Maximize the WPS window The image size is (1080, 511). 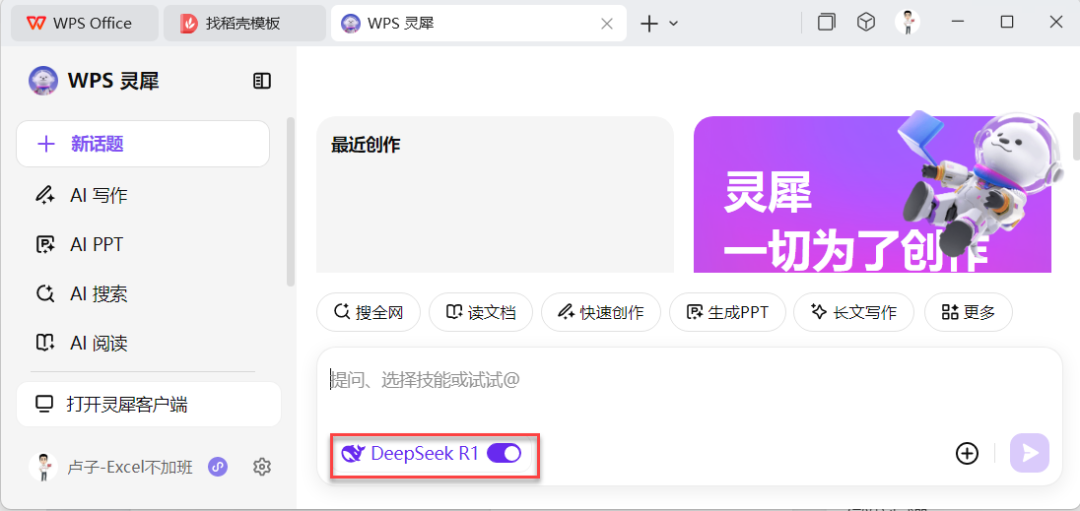click(1006, 22)
